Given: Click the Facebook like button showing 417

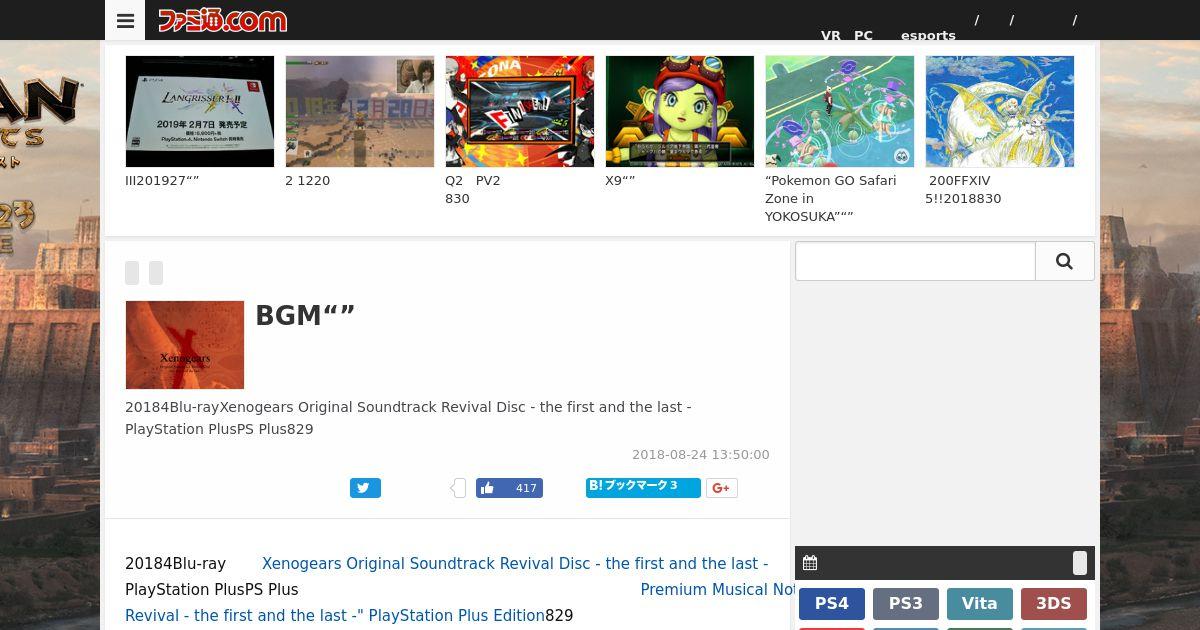Looking at the screenshot, I should (x=509, y=488).
